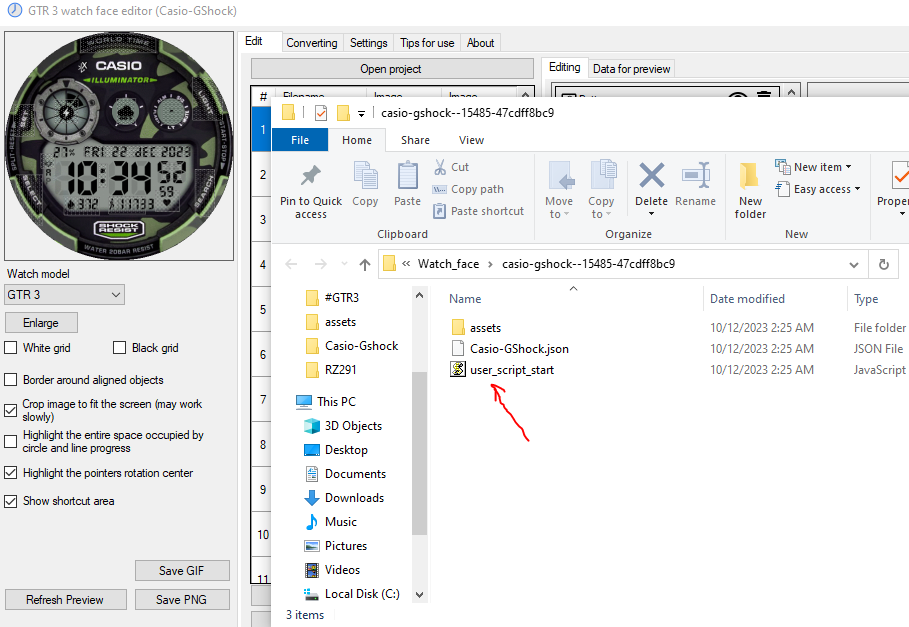
Task: Click the Rename icon
Action: (x=696, y=175)
